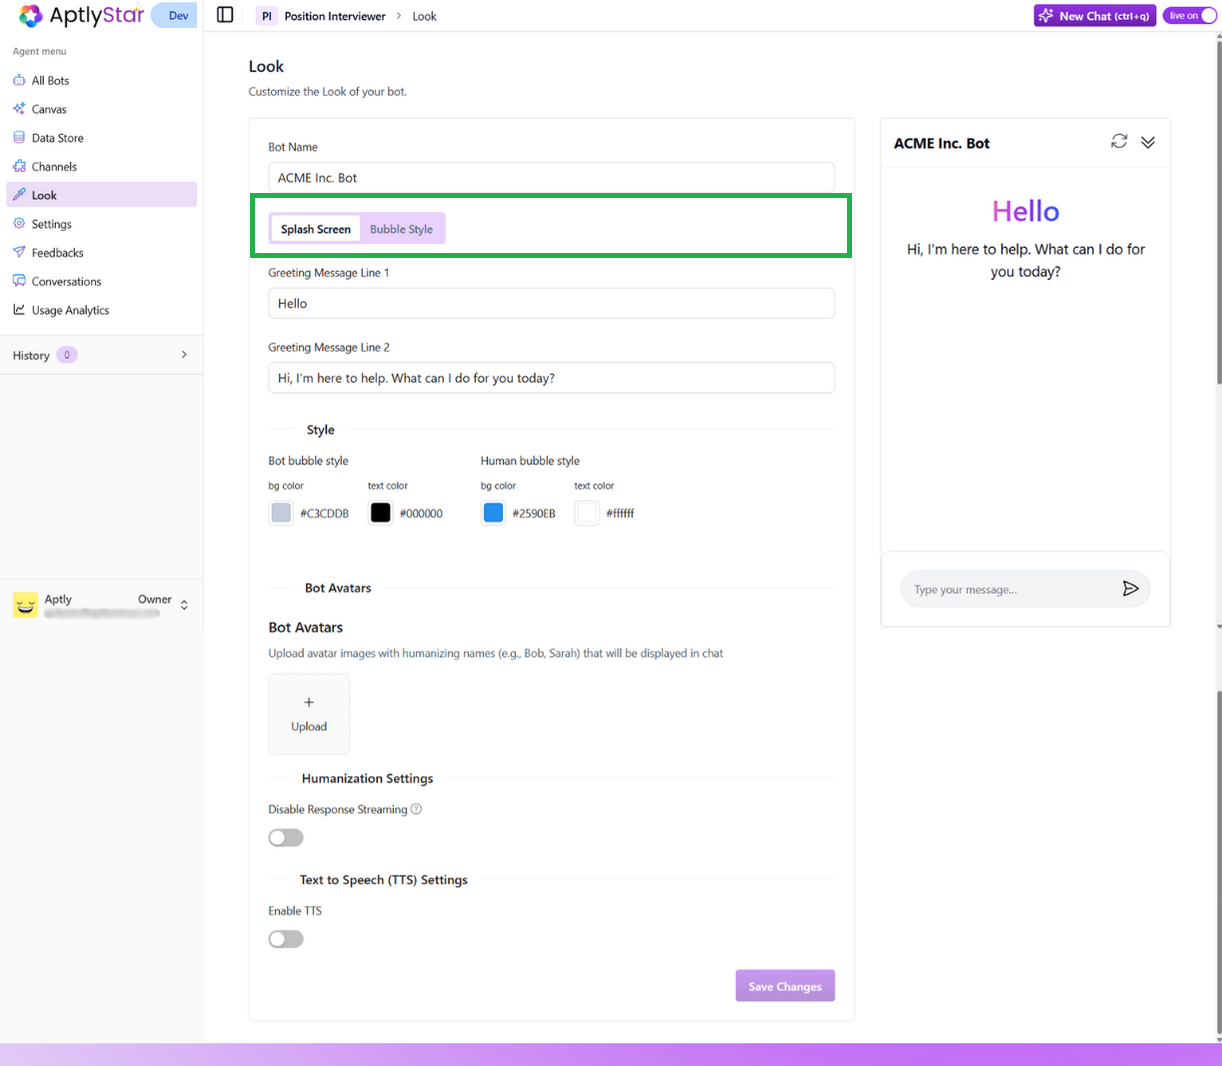Click the Upload avatar button
The width and height of the screenshot is (1222, 1066).
(309, 714)
